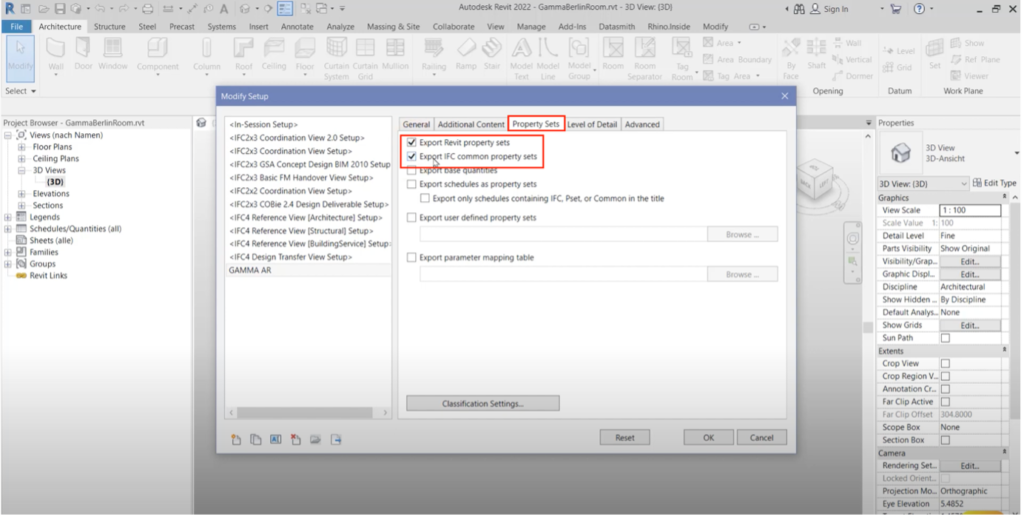Switch to the Advanced tab

click(642, 124)
